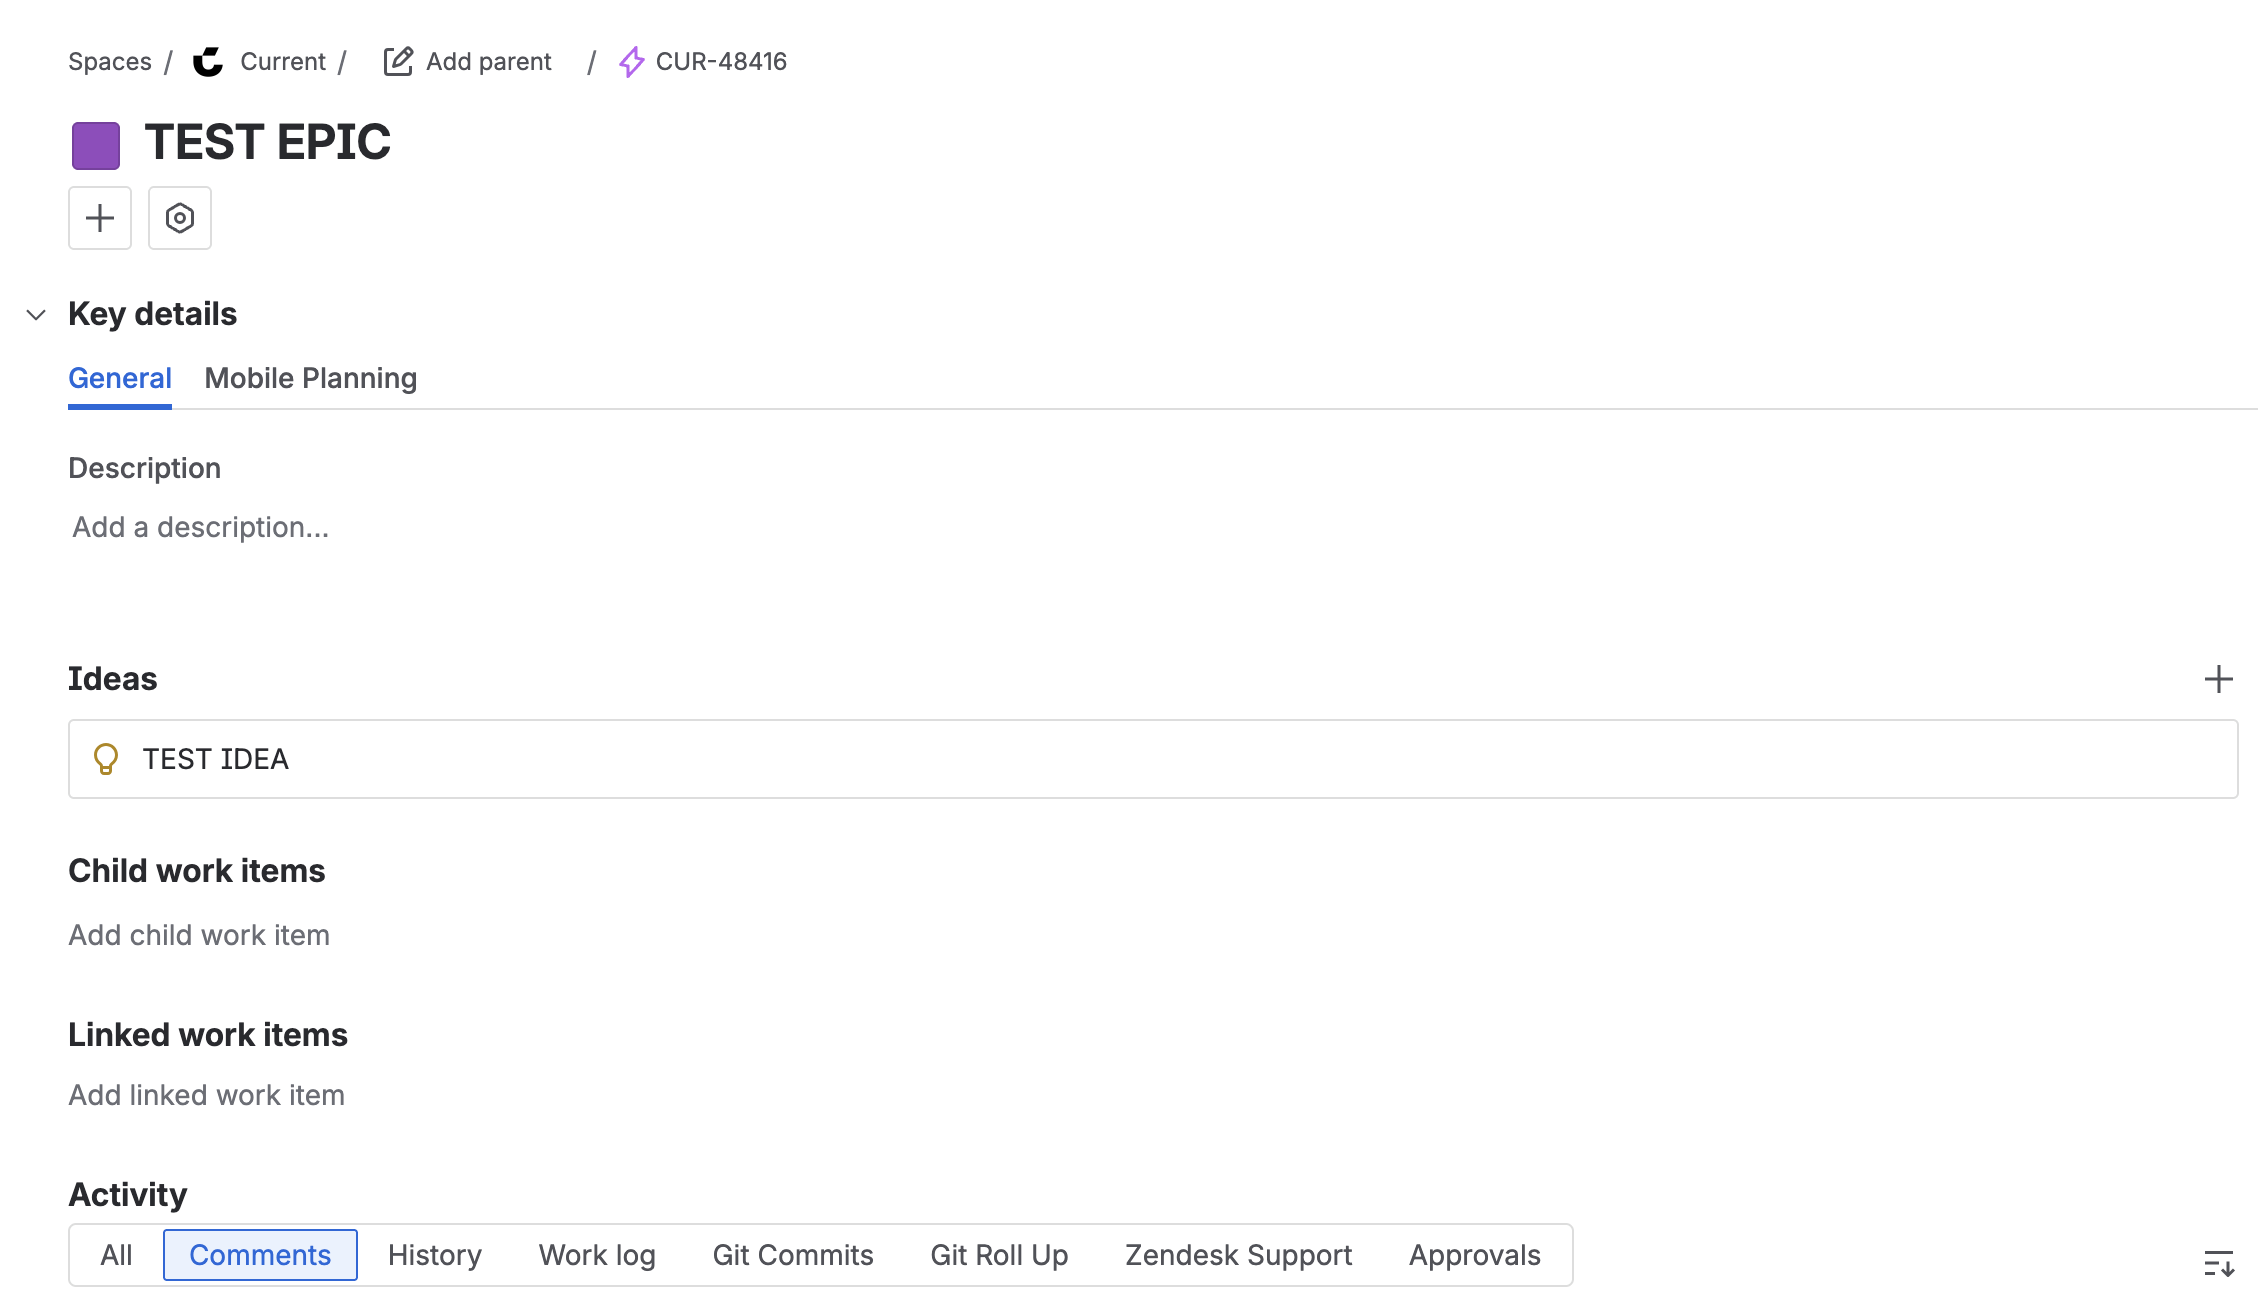This screenshot has height=1314, width=2258.
Task: Select the Comments activity filter
Action: click(260, 1255)
